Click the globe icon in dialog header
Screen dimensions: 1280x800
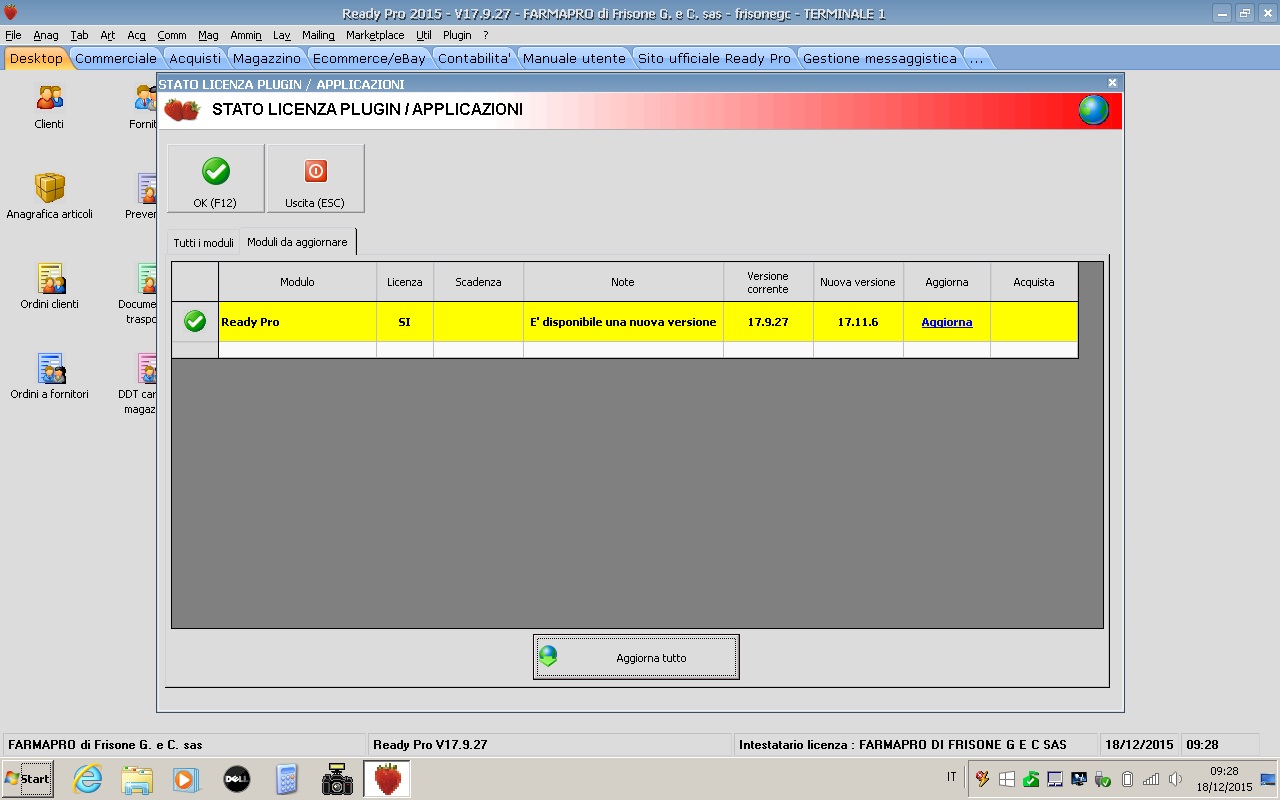1094,110
